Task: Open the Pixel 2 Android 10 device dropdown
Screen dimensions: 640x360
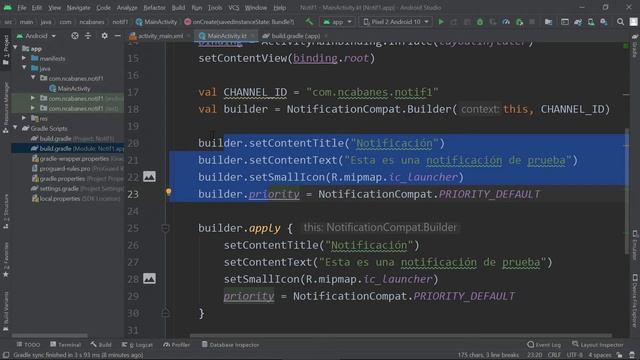Action: tap(396, 22)
